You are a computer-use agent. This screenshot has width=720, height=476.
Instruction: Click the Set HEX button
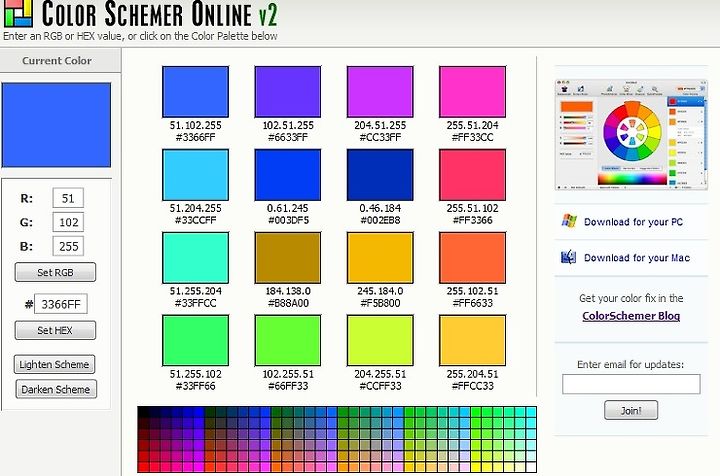(56, 330)
